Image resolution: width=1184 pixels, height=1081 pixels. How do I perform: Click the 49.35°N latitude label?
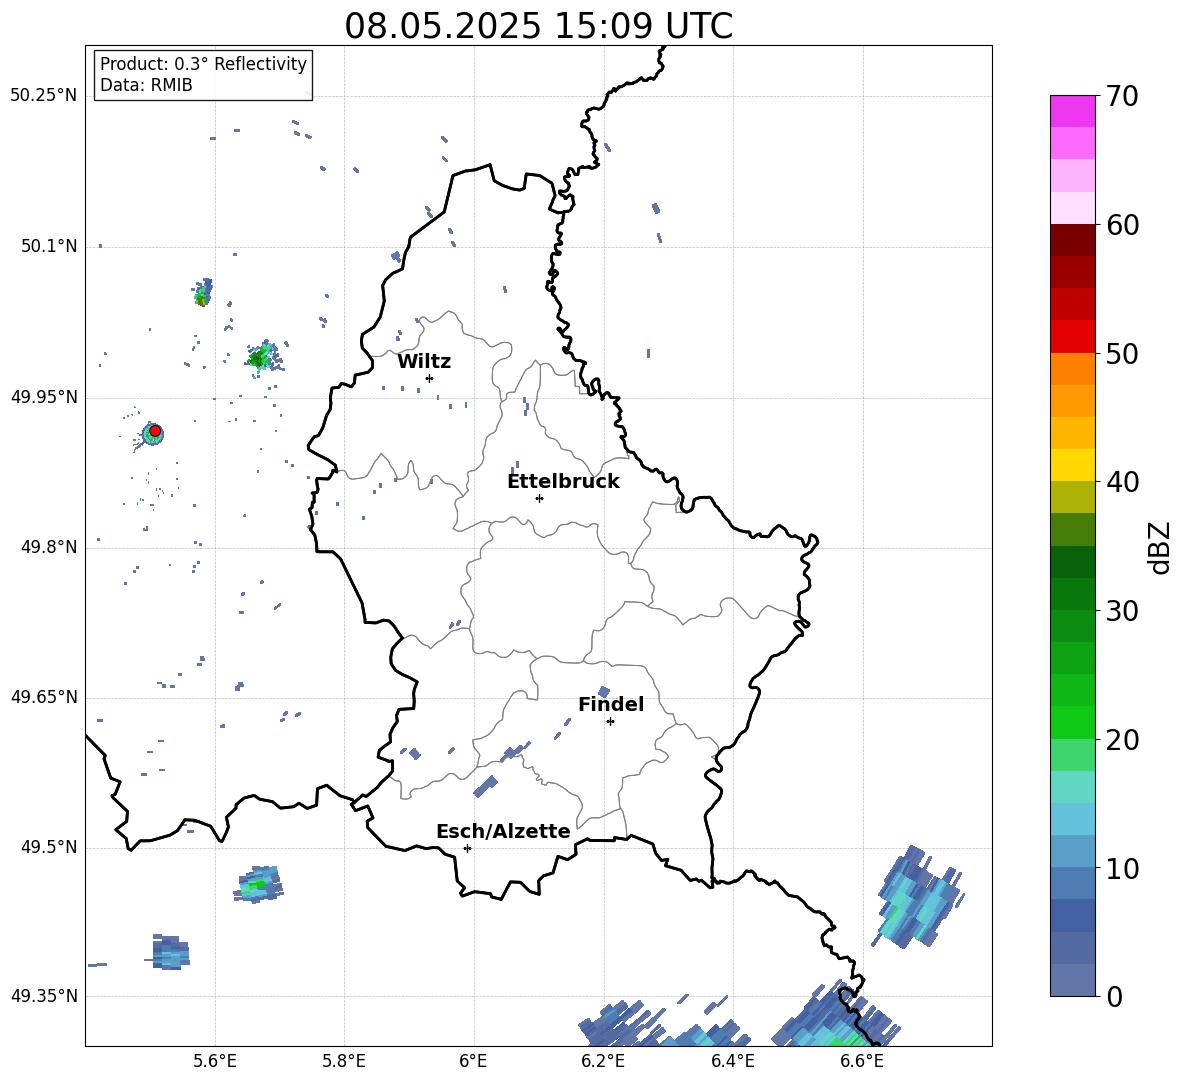pyautogui.click(x=44, y=996)
